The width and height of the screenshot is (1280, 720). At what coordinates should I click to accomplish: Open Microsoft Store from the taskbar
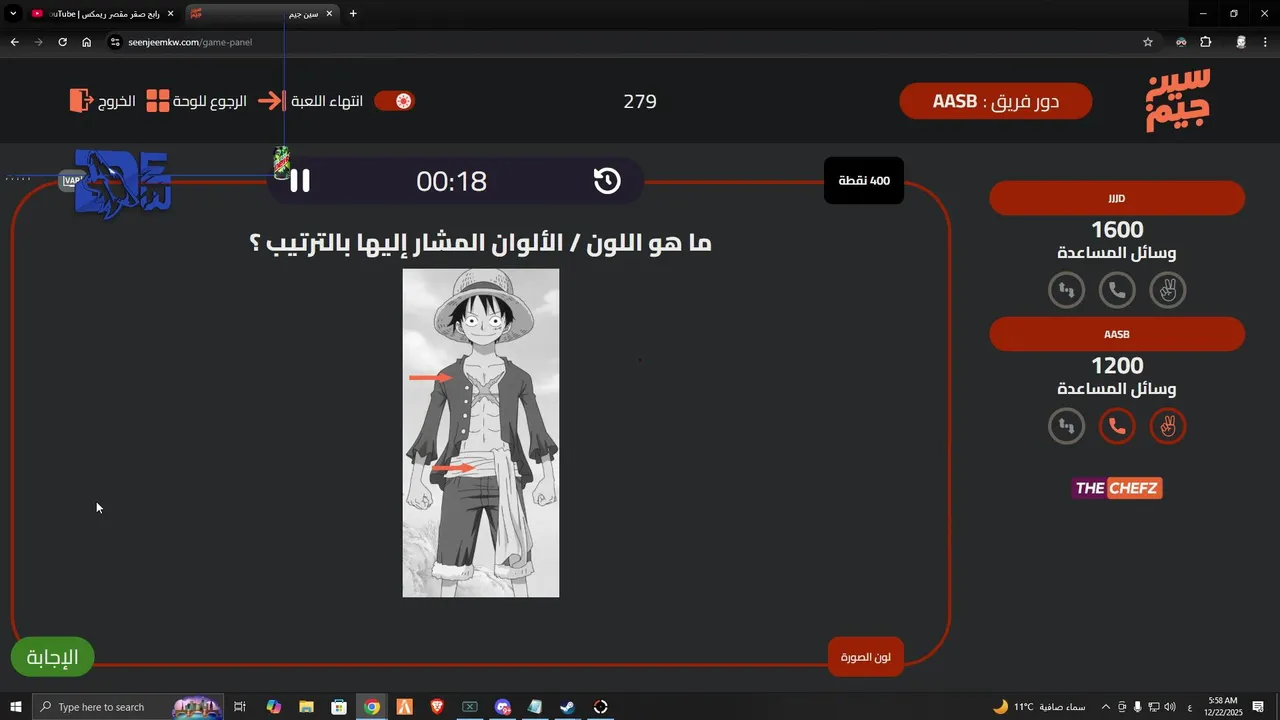339,707
